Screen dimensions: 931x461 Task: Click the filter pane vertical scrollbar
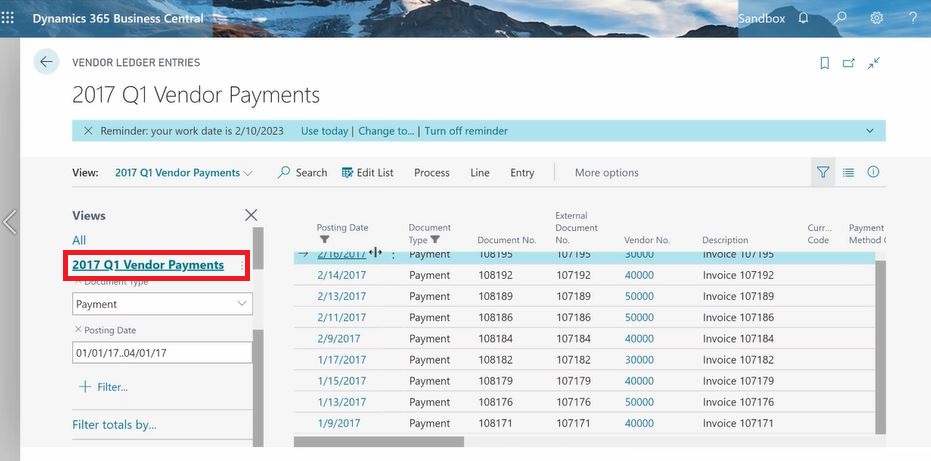tap(258, 387)
